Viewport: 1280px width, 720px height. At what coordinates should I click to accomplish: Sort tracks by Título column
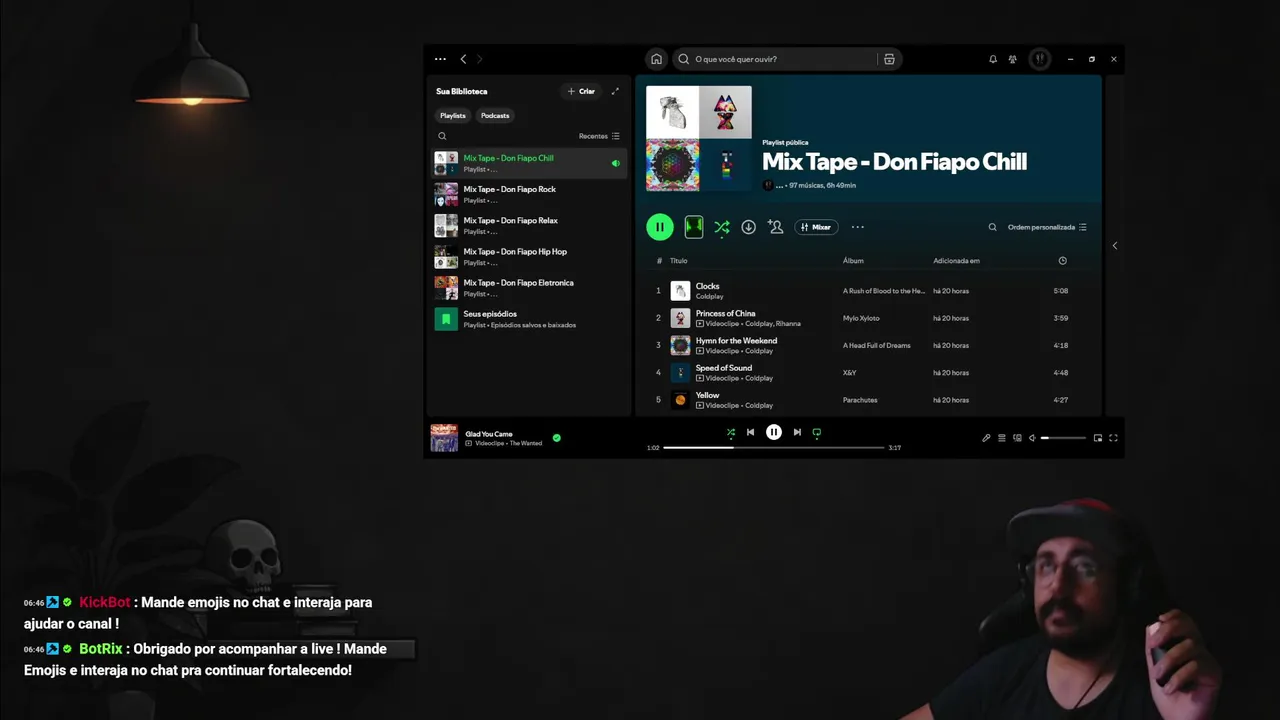[x=678, y=261]
